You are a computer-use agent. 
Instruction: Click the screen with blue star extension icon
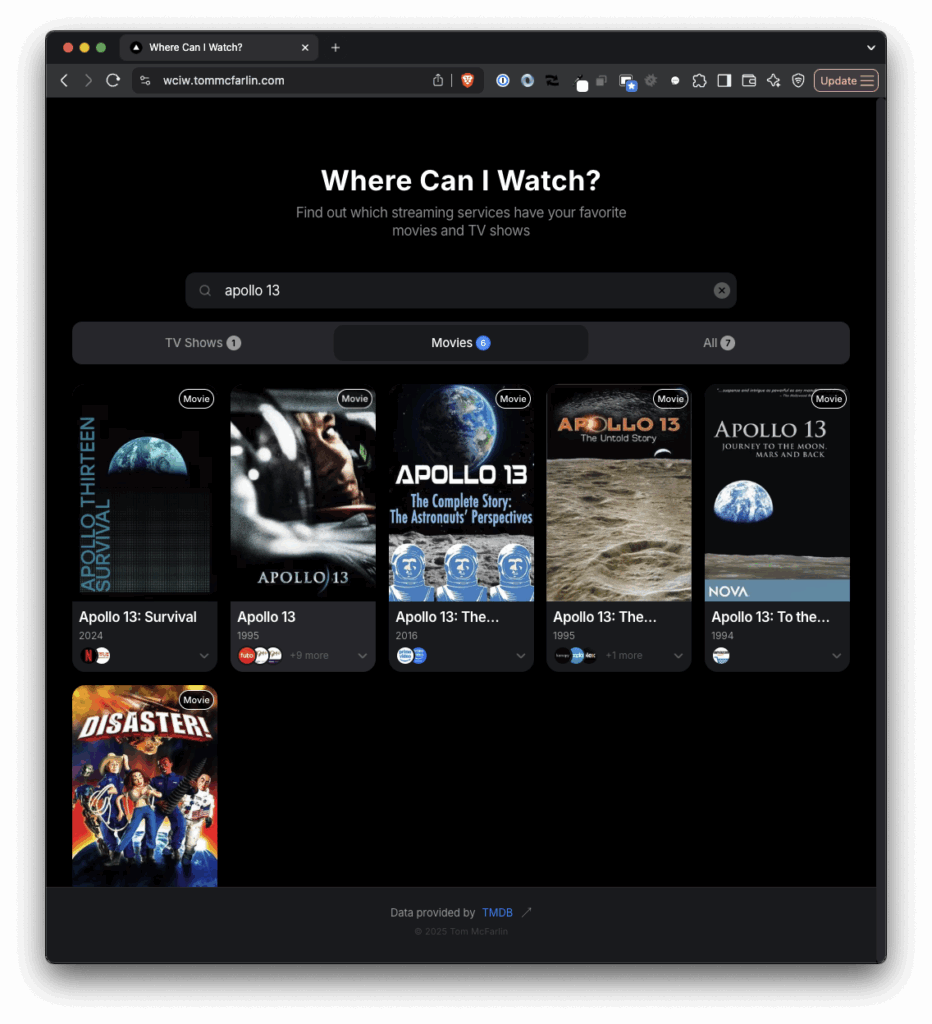pyautogui.click(x=627, y=82)
